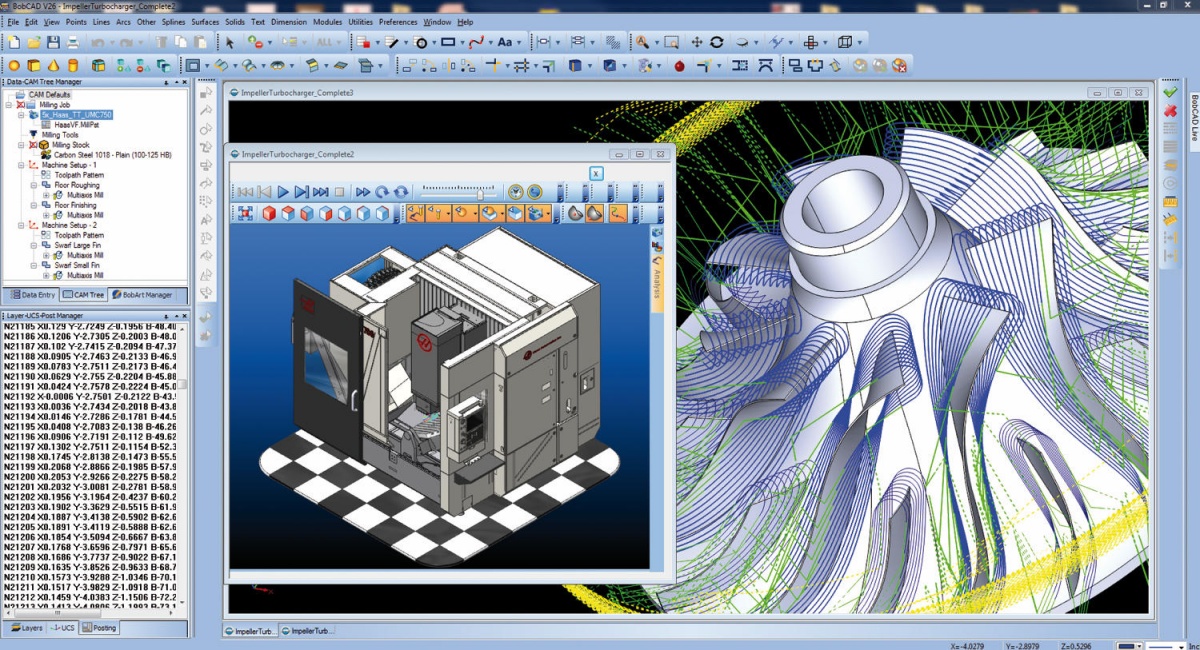Viewport: 1200px width, 650px height.
Task: Click the green checkmark on the right toolbar
Action: (x=1170, y=92)
